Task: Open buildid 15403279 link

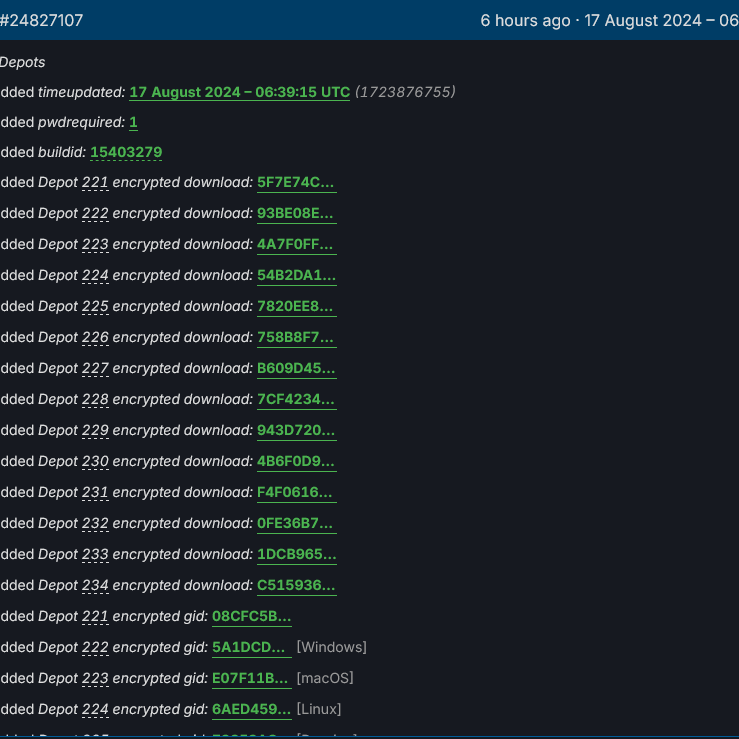Action: pyautogui.click(x=126, y=153)
